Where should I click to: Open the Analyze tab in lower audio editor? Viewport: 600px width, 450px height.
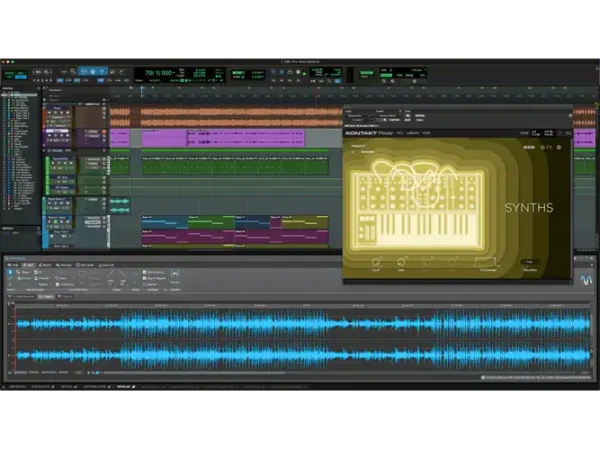click(x=107, y=265)
